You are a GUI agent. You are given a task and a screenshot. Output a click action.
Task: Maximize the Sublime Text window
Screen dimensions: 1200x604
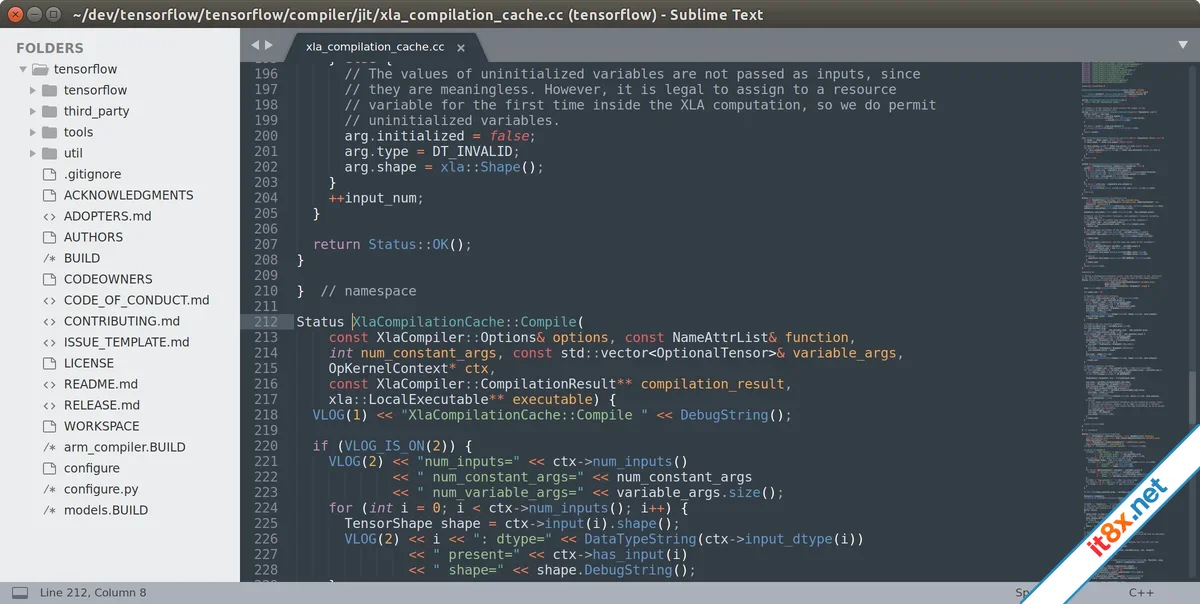pos(52,15)
